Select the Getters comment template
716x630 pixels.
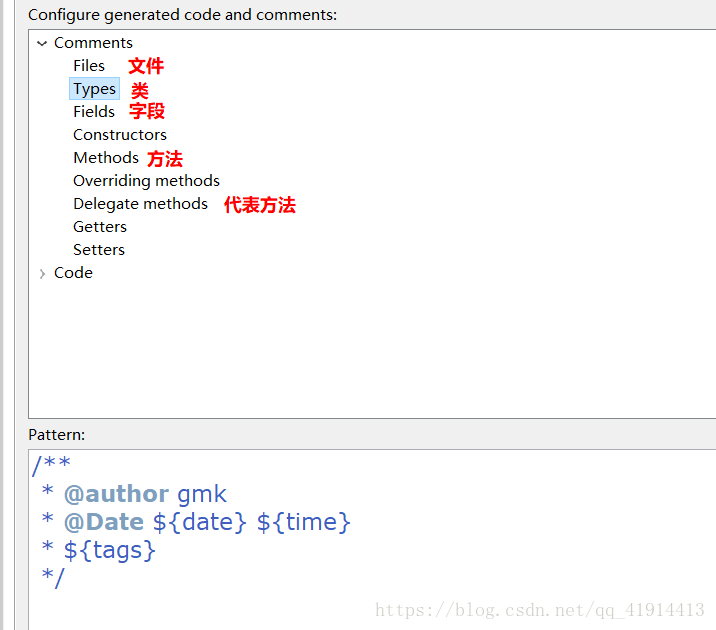click(x=100, y=227)
